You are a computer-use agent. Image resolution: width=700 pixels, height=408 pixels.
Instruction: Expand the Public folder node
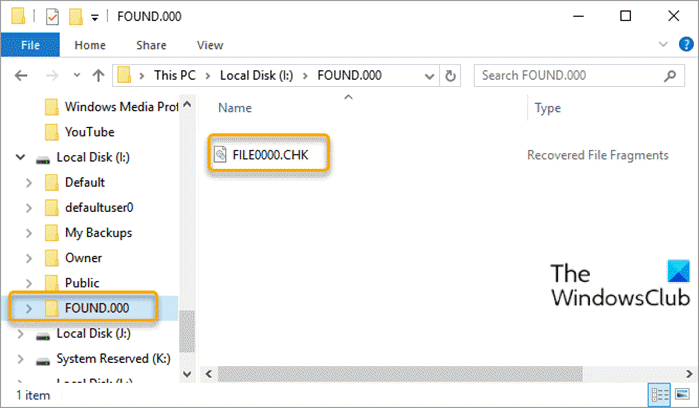click(x=29, y=283)
